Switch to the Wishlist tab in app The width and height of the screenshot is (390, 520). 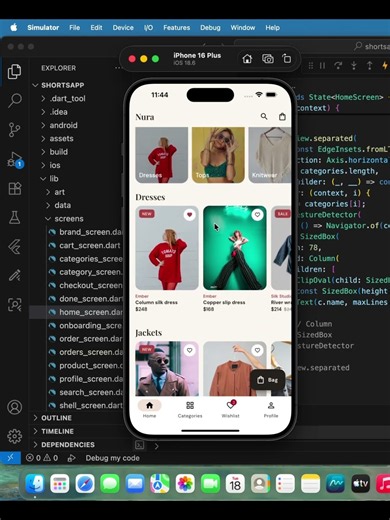[x=230, y=409]
